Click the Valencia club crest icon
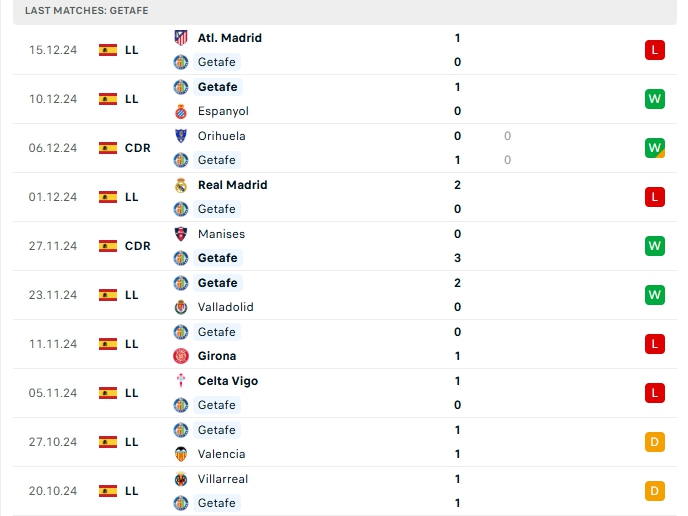The height and width of the screenshot is (516, 688). point(181,454)
